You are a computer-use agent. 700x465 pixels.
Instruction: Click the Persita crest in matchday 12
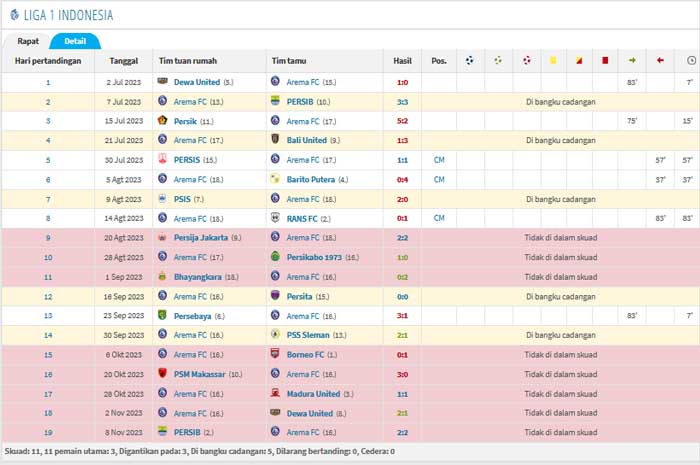[275, 295]
